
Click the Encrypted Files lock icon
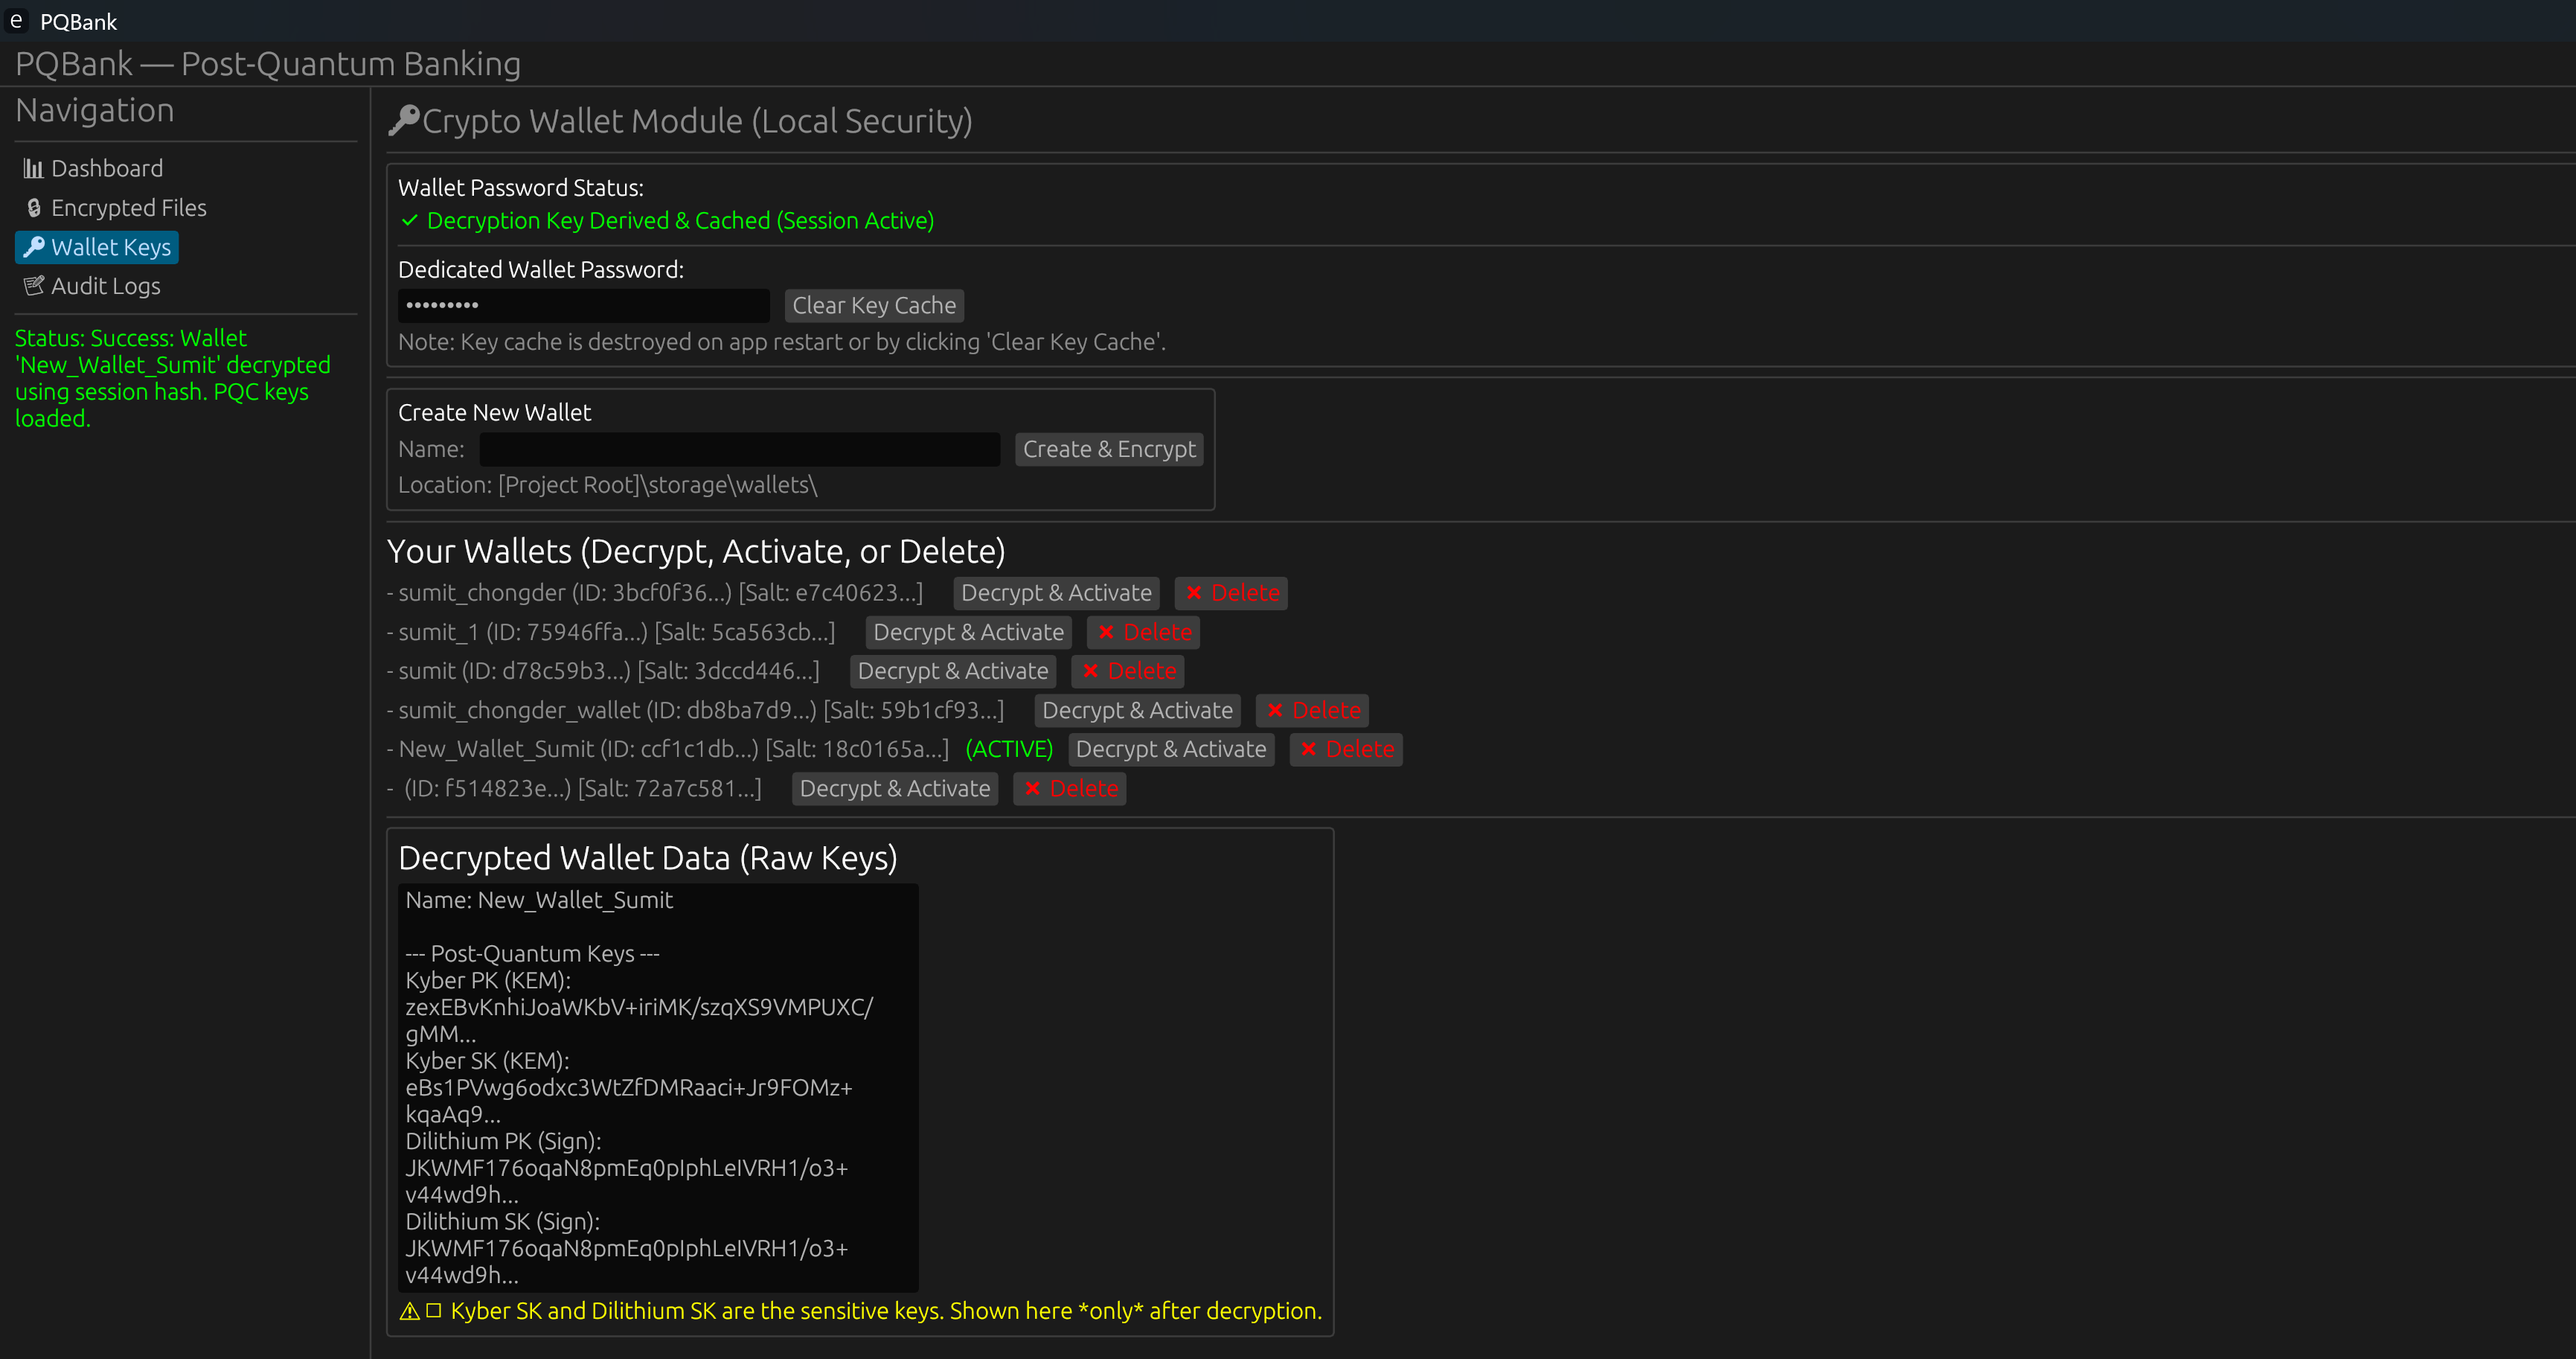click(x=33, y=208)
